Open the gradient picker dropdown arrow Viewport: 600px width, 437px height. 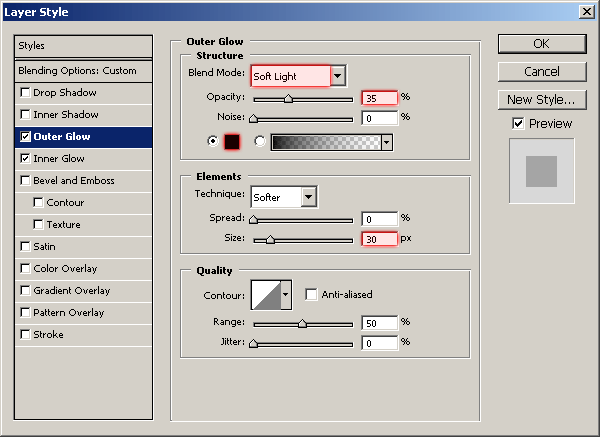[386, 142]
